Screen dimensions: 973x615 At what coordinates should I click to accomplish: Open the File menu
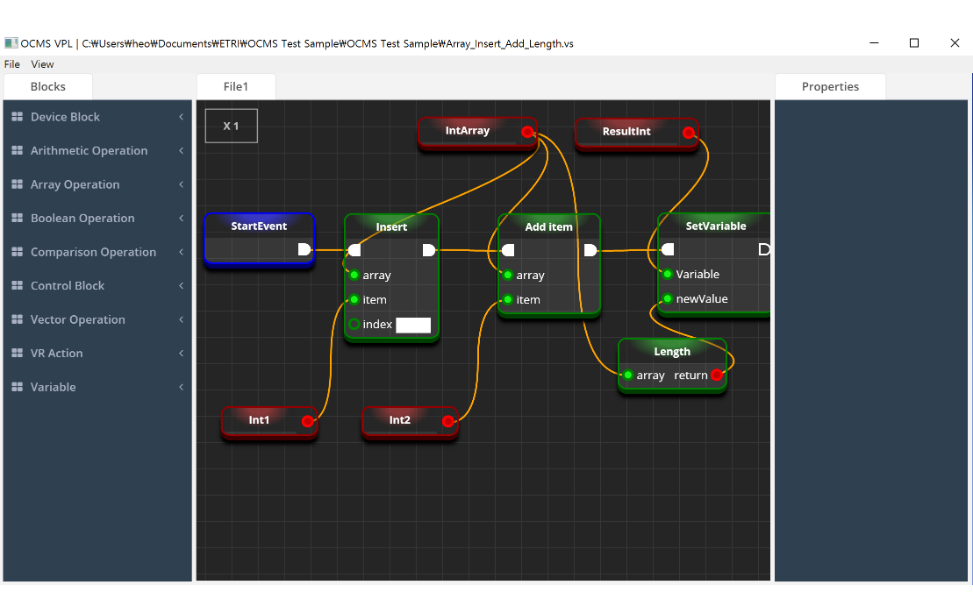point(12,64)
